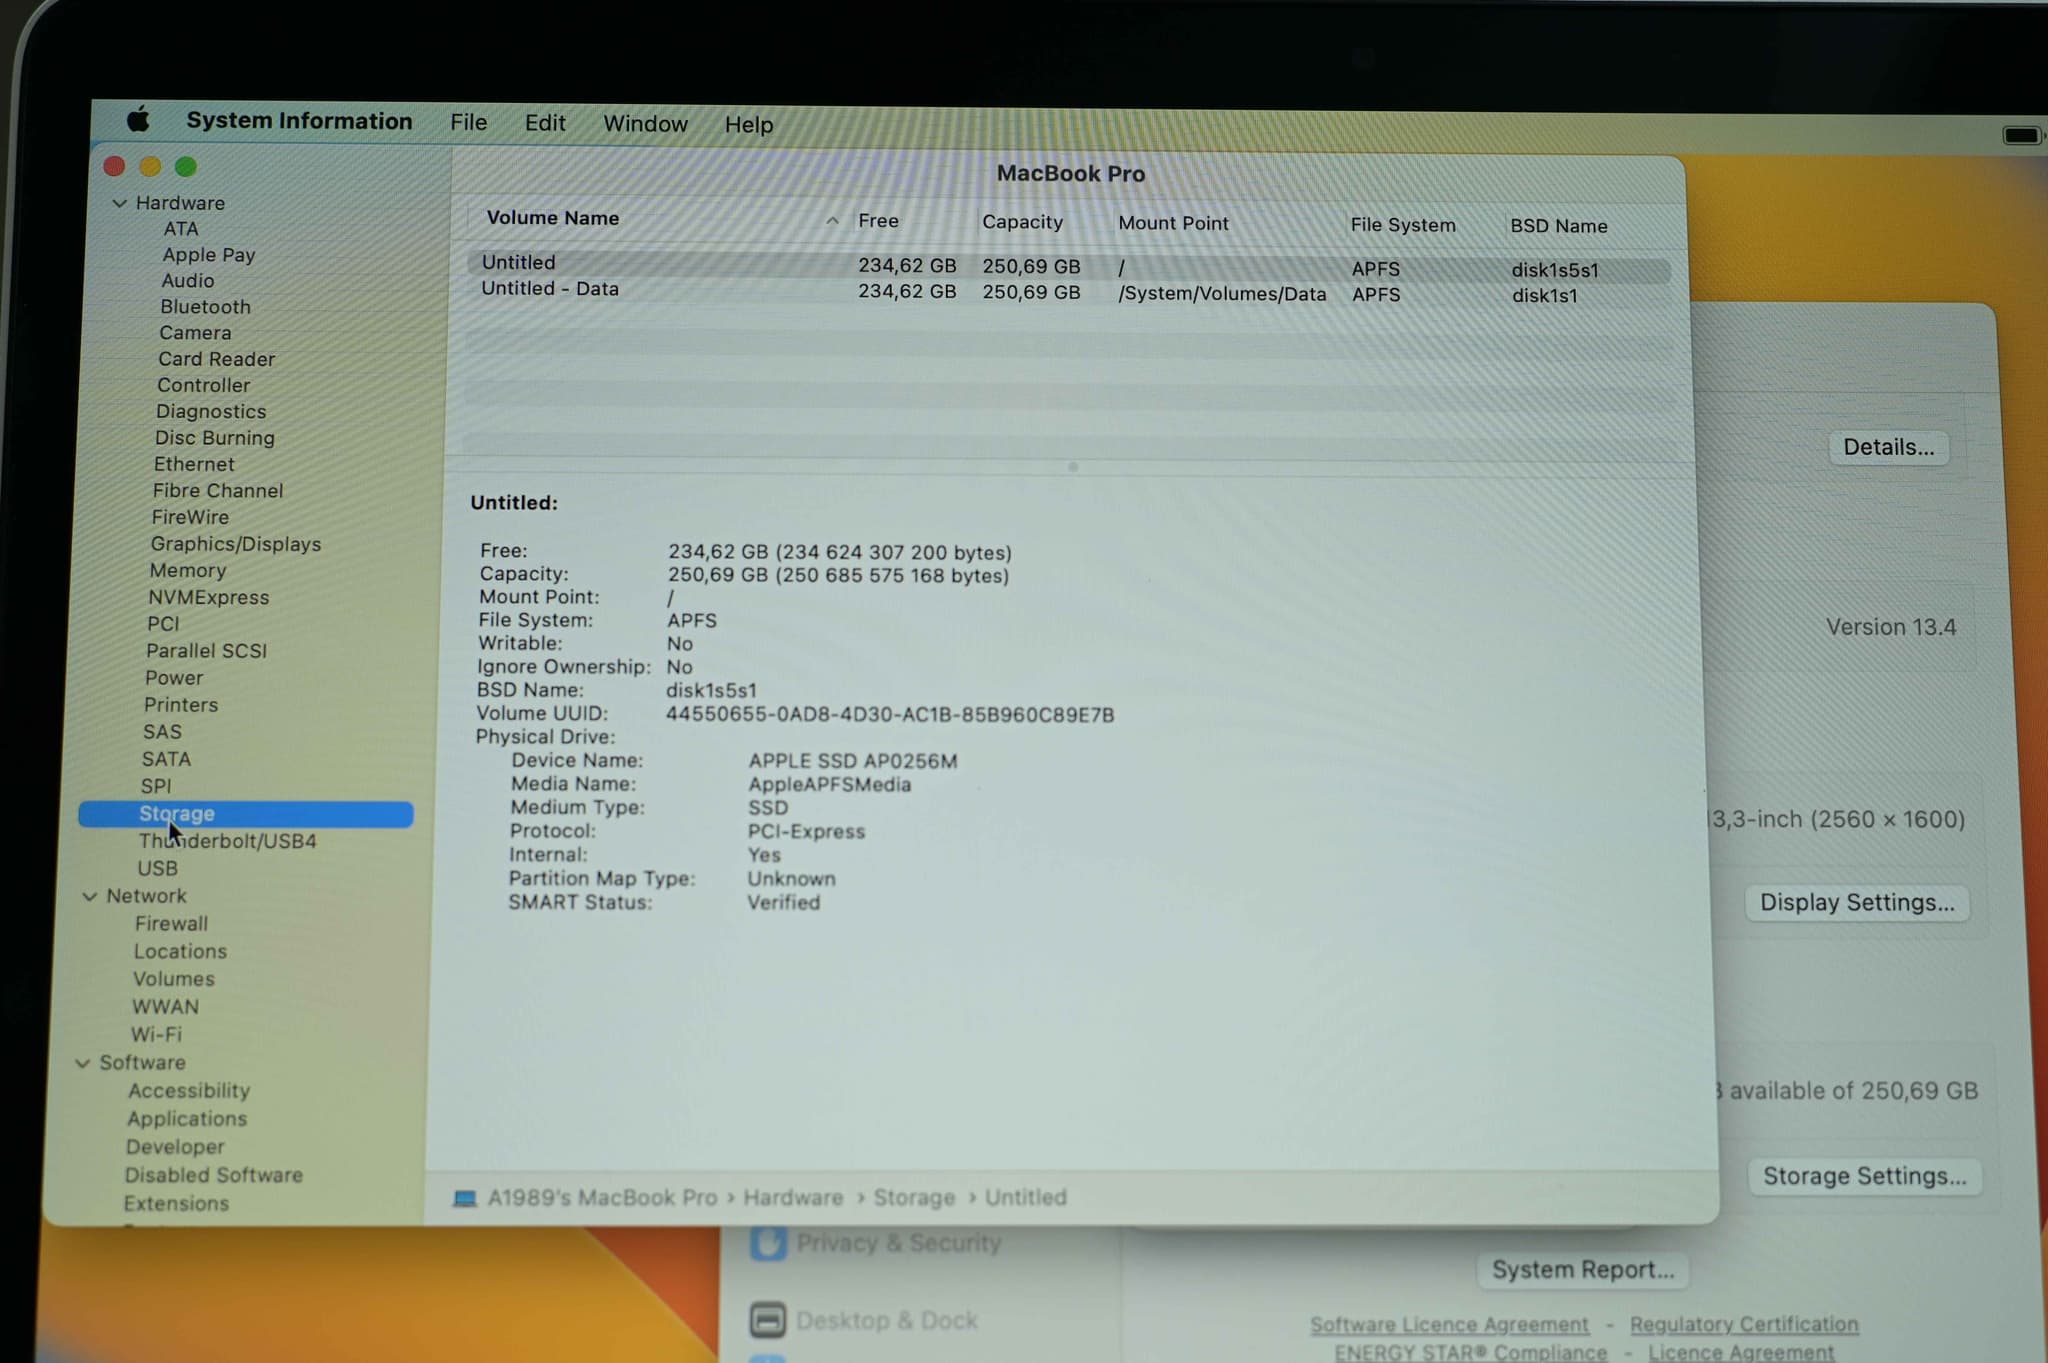Collapse the Network section
This screenshot has height=1363, width=2048.
coord(90,896)
